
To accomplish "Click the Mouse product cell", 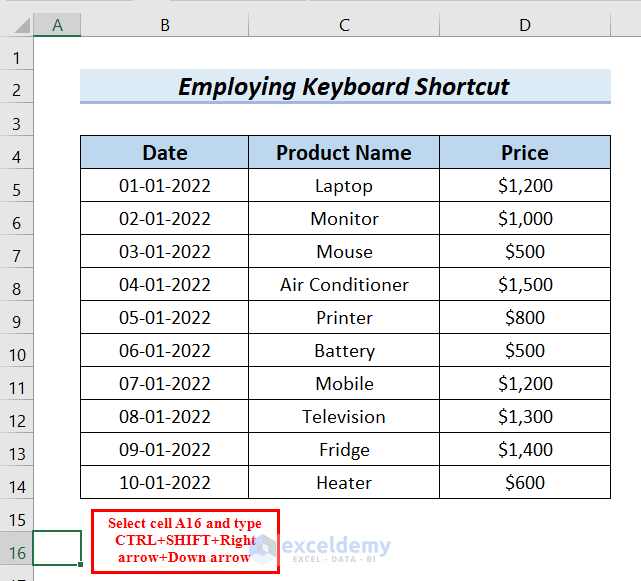I will (x=344, y=251).
